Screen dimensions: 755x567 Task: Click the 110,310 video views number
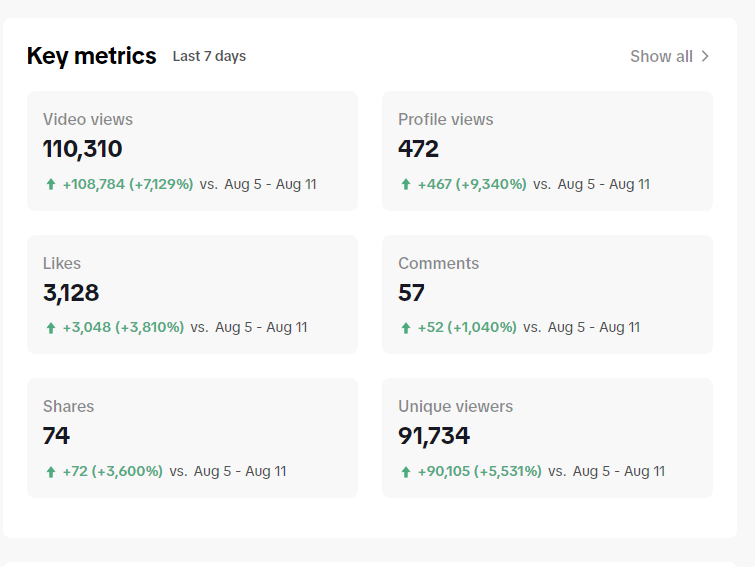pos(82,149)
